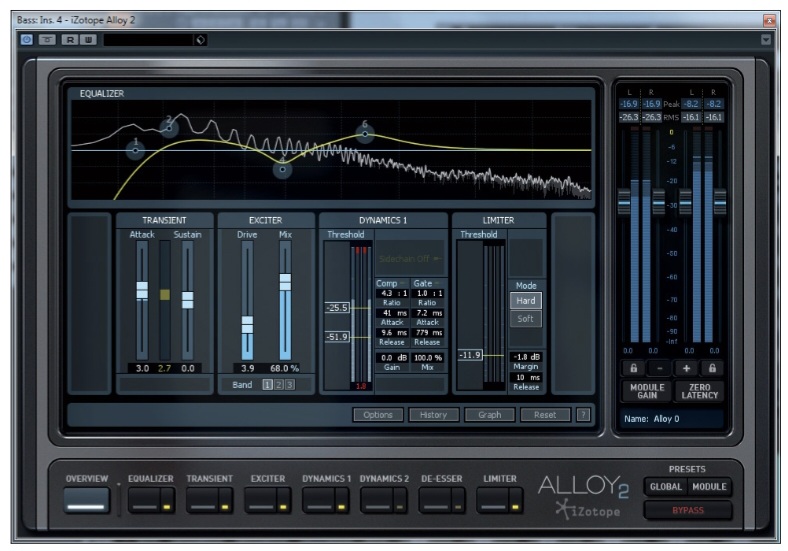Click the bypass button next to power icon
Image resolution: width=788 pixels, height=551 pixels.
pos(47,39)
